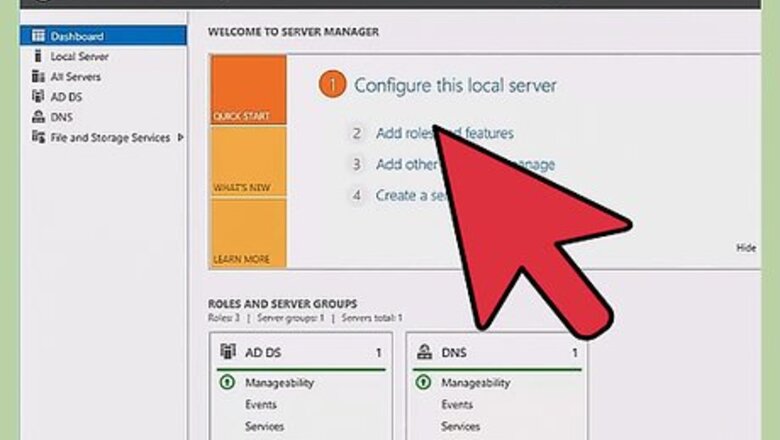Click the number 1 step circle

(x=332, y=85)
